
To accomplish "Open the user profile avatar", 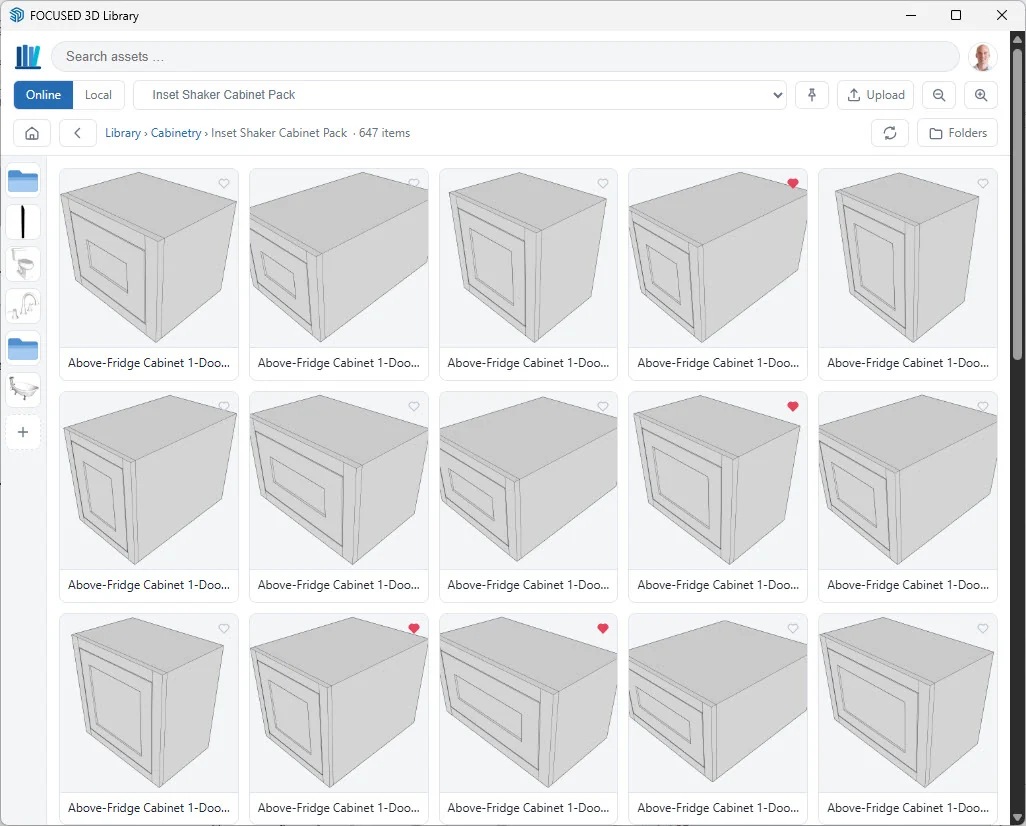I will [982, 57].
